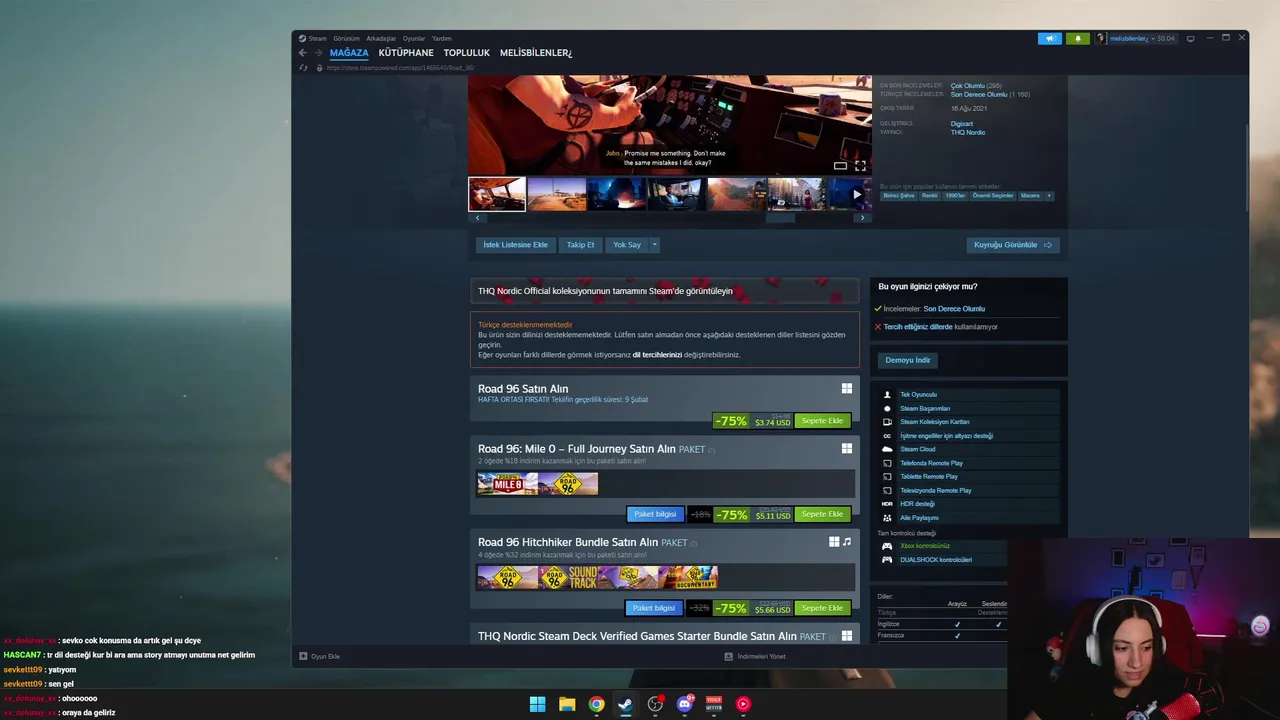1280x720 pixels.
Task: Open the Oyunlar menu
Action: coord(414,38)
